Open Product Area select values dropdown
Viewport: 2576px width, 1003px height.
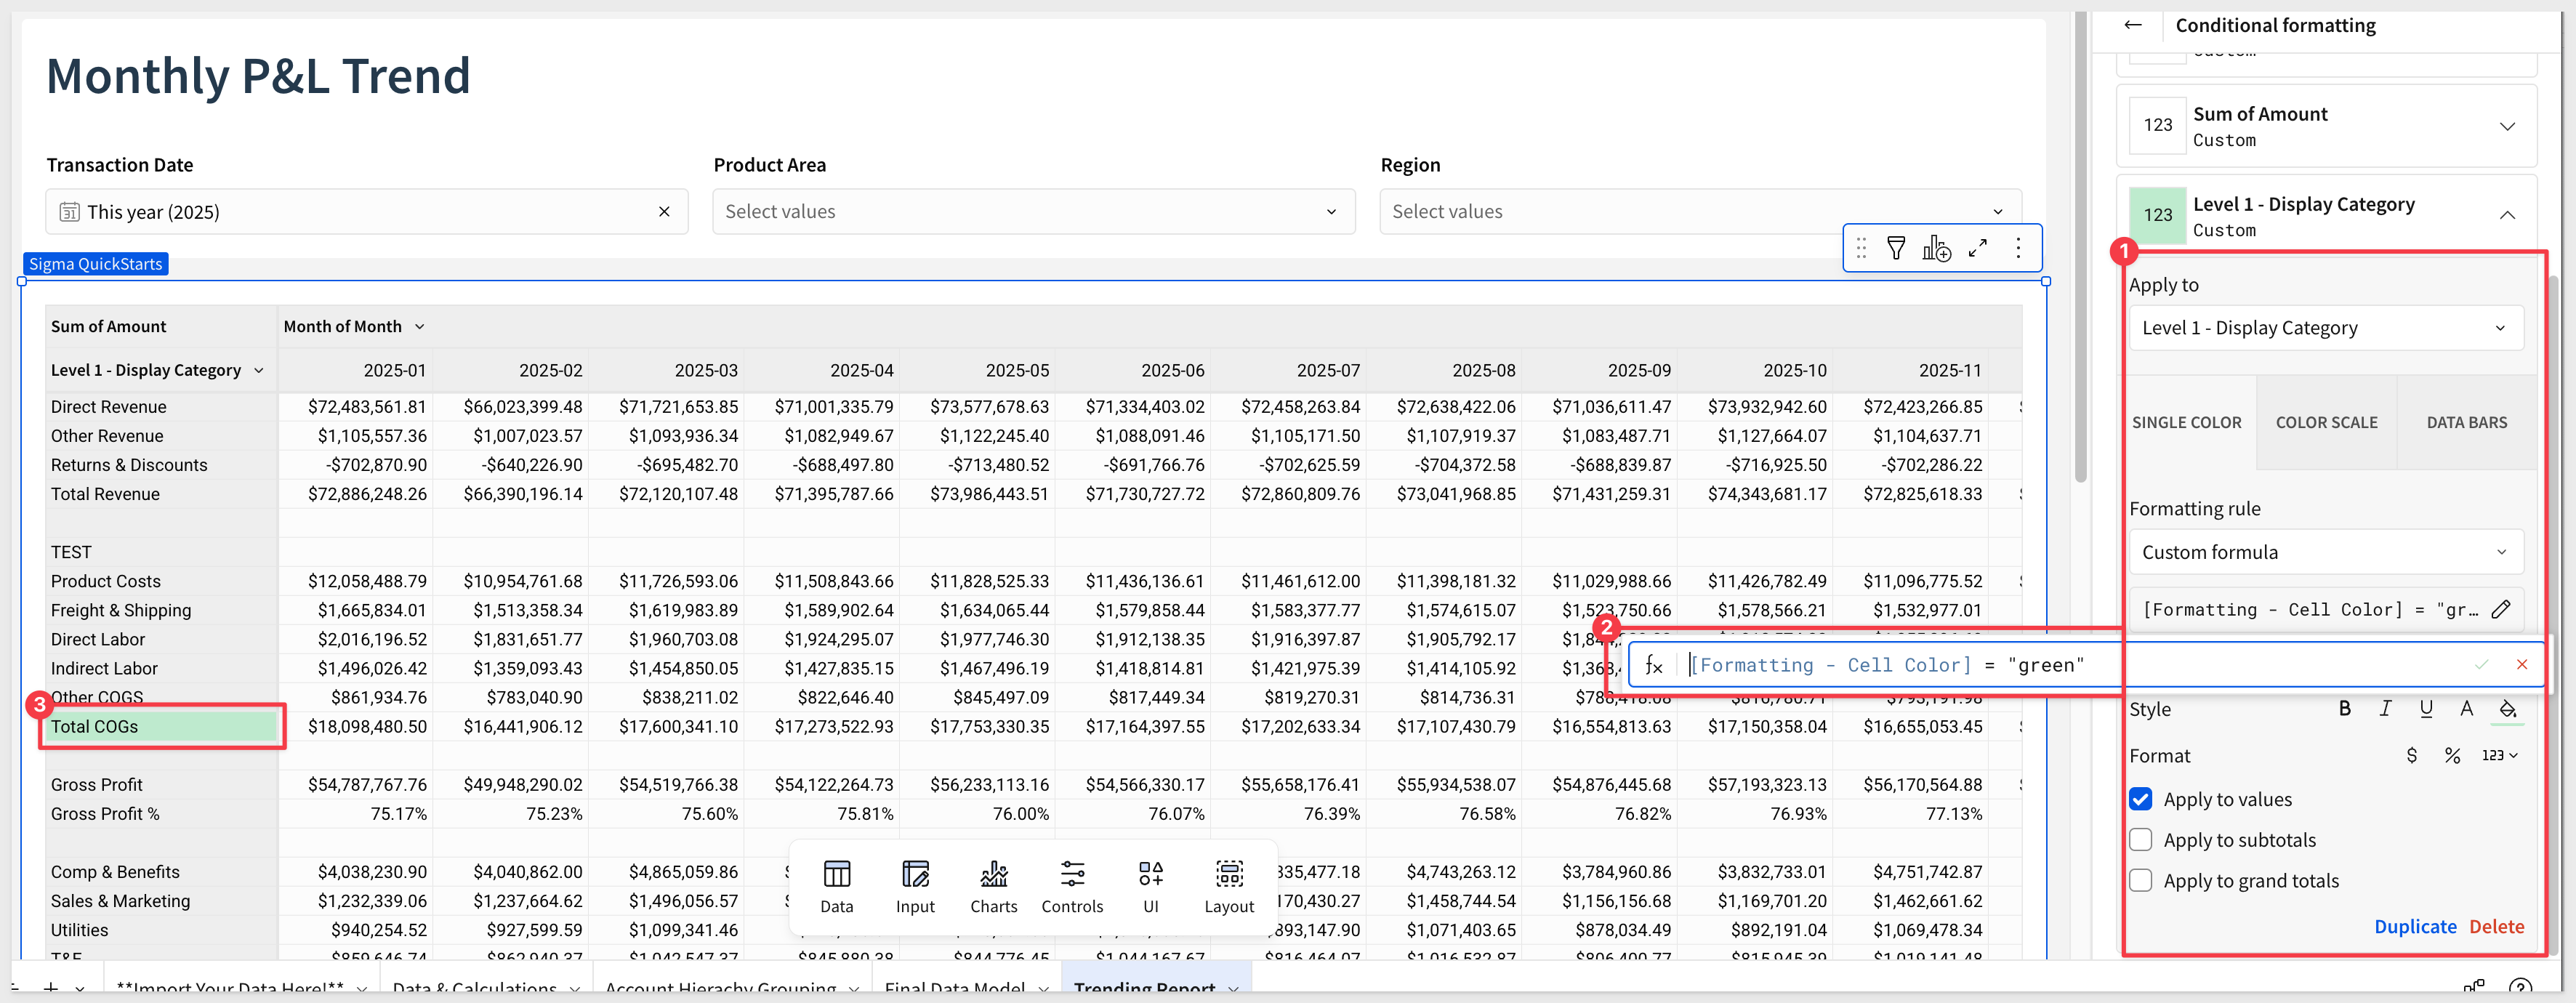(x=1033, y=212)
